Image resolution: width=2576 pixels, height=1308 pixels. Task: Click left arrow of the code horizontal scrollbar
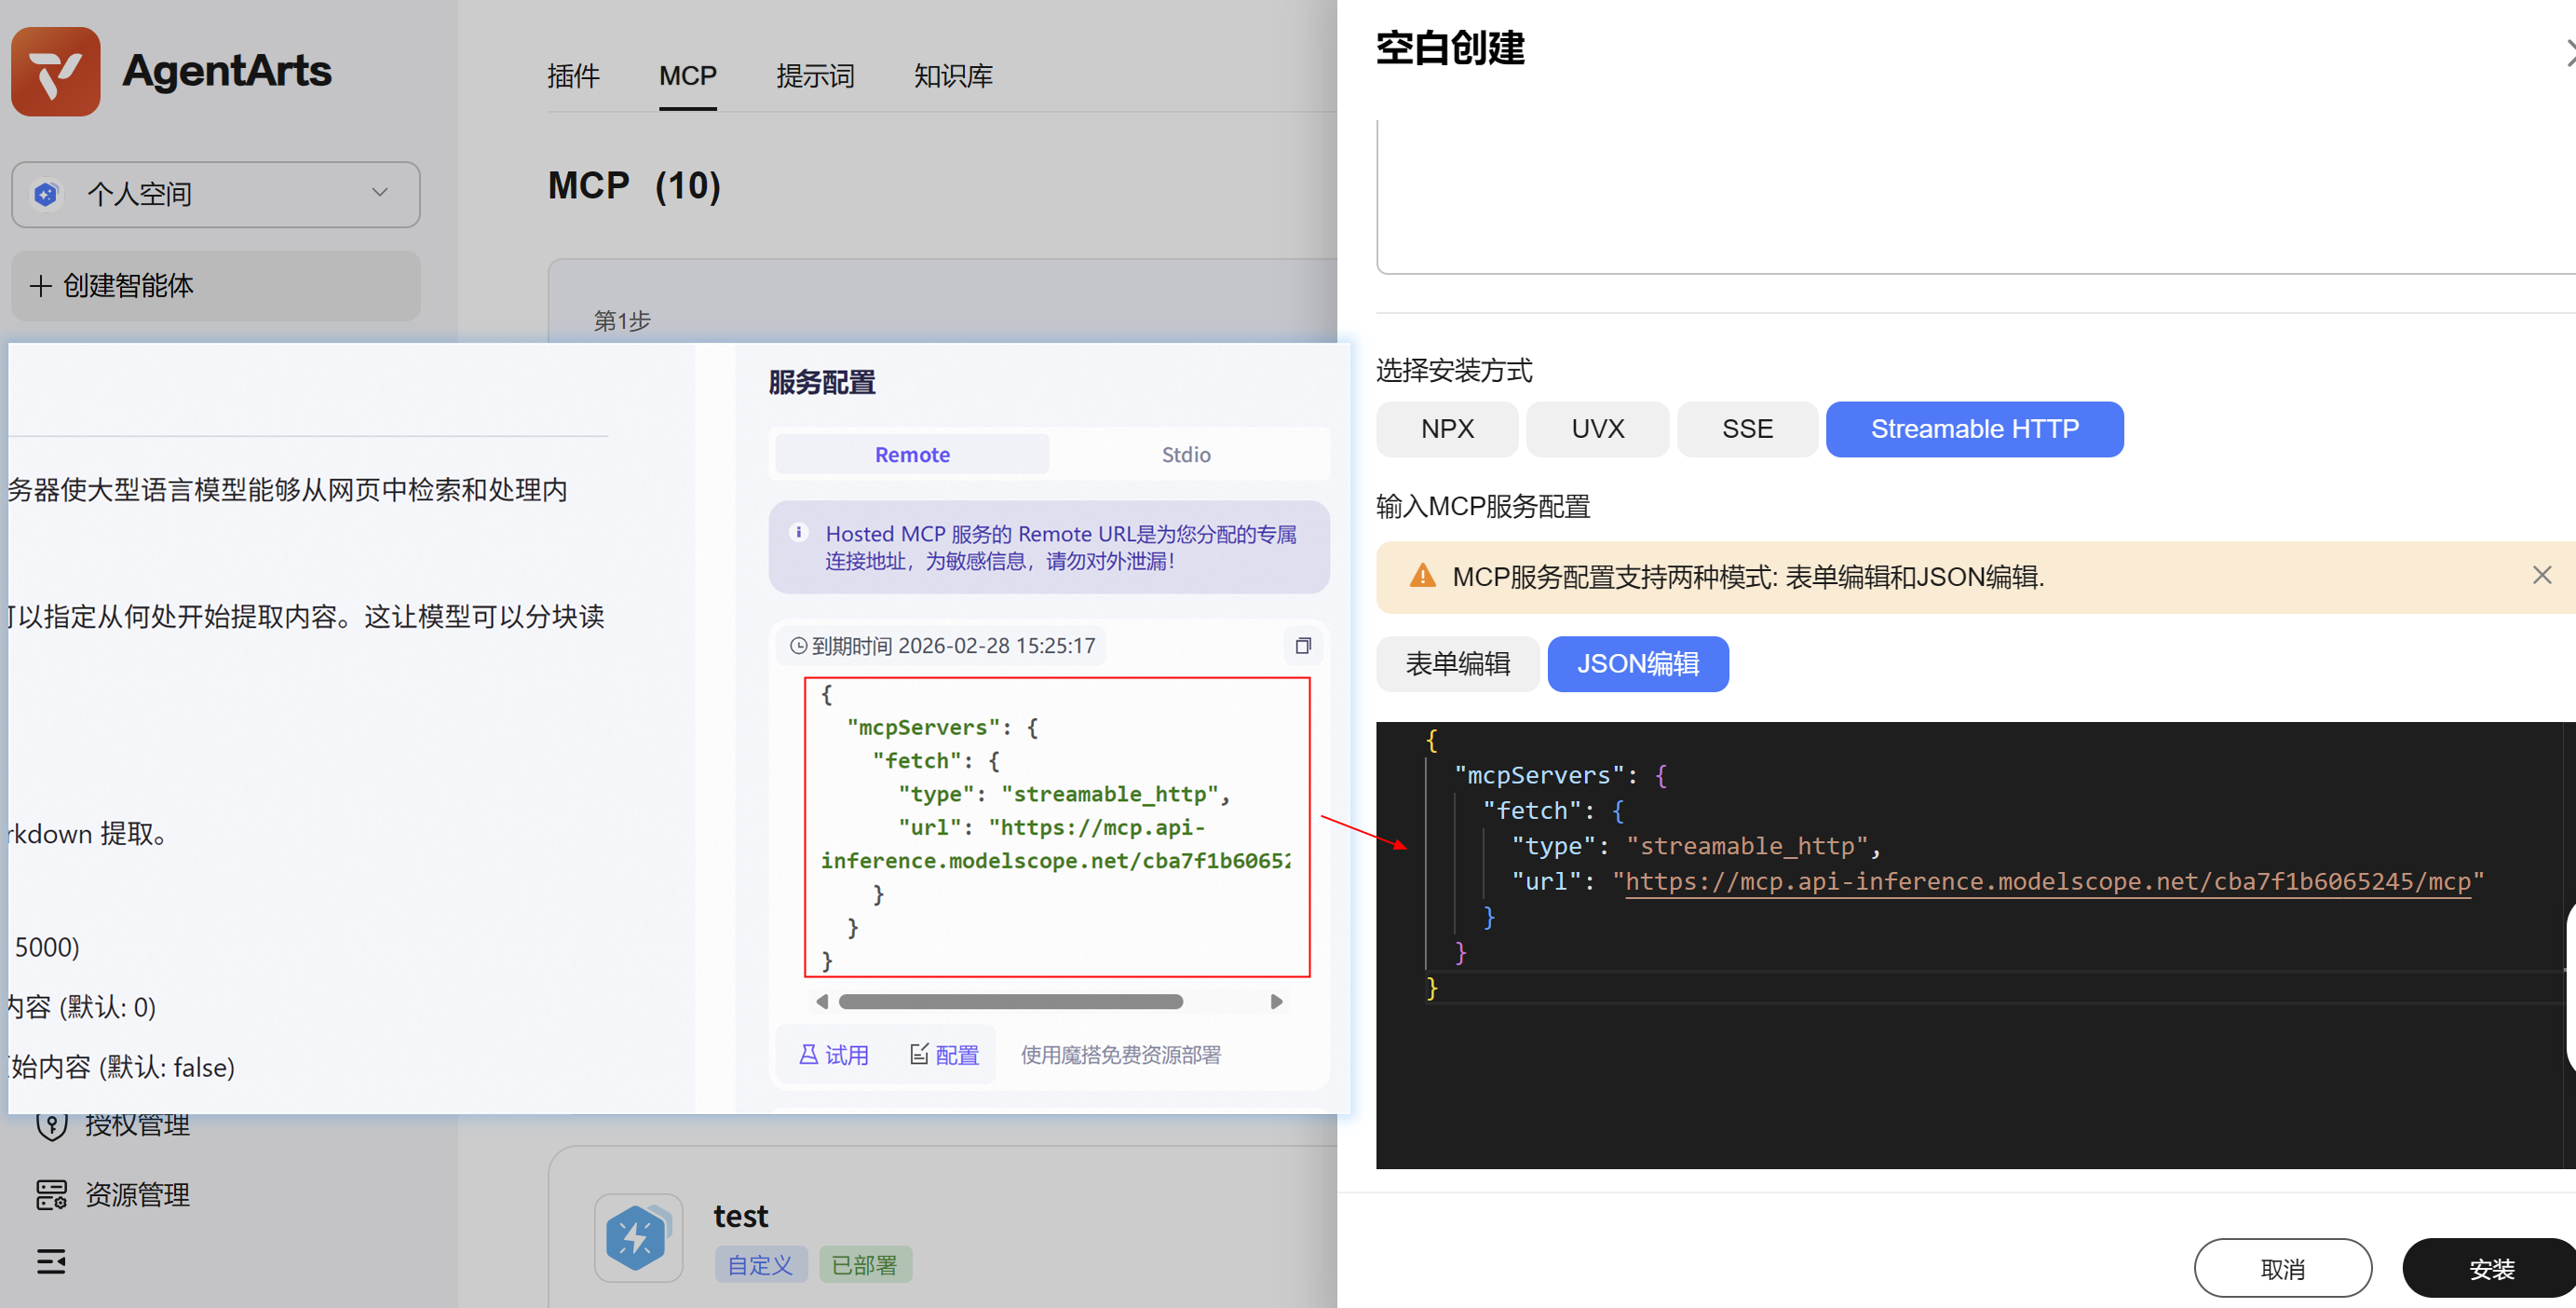(x=822, y=1001)
